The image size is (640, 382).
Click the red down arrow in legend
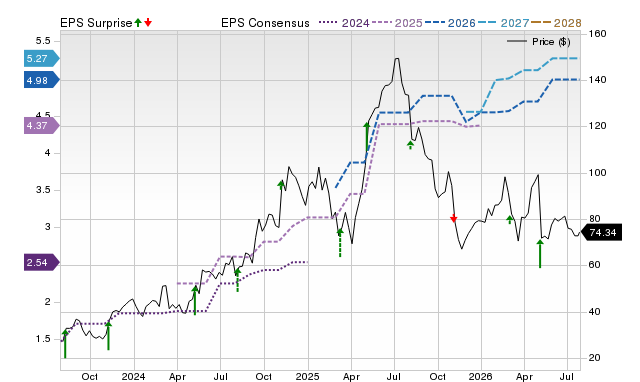148,22
